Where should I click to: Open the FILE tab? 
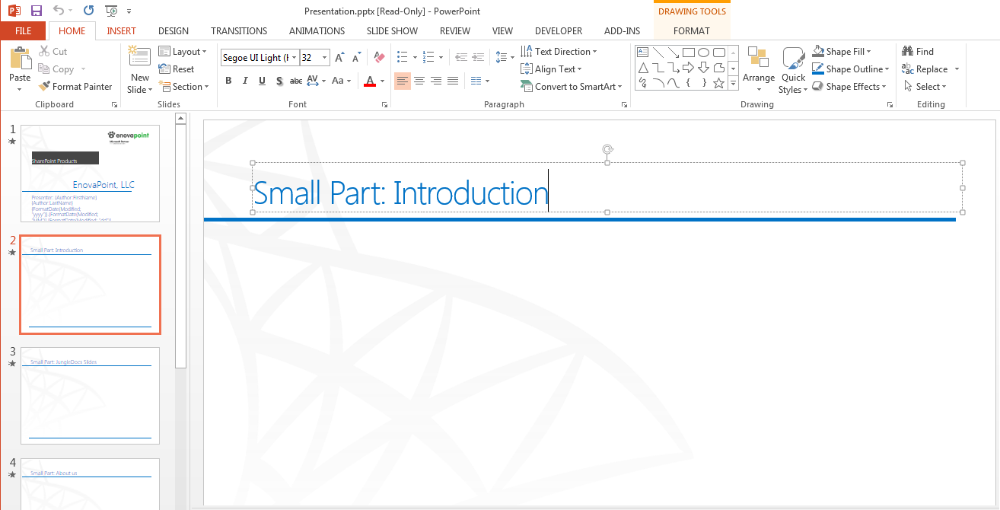click(23, 31)
